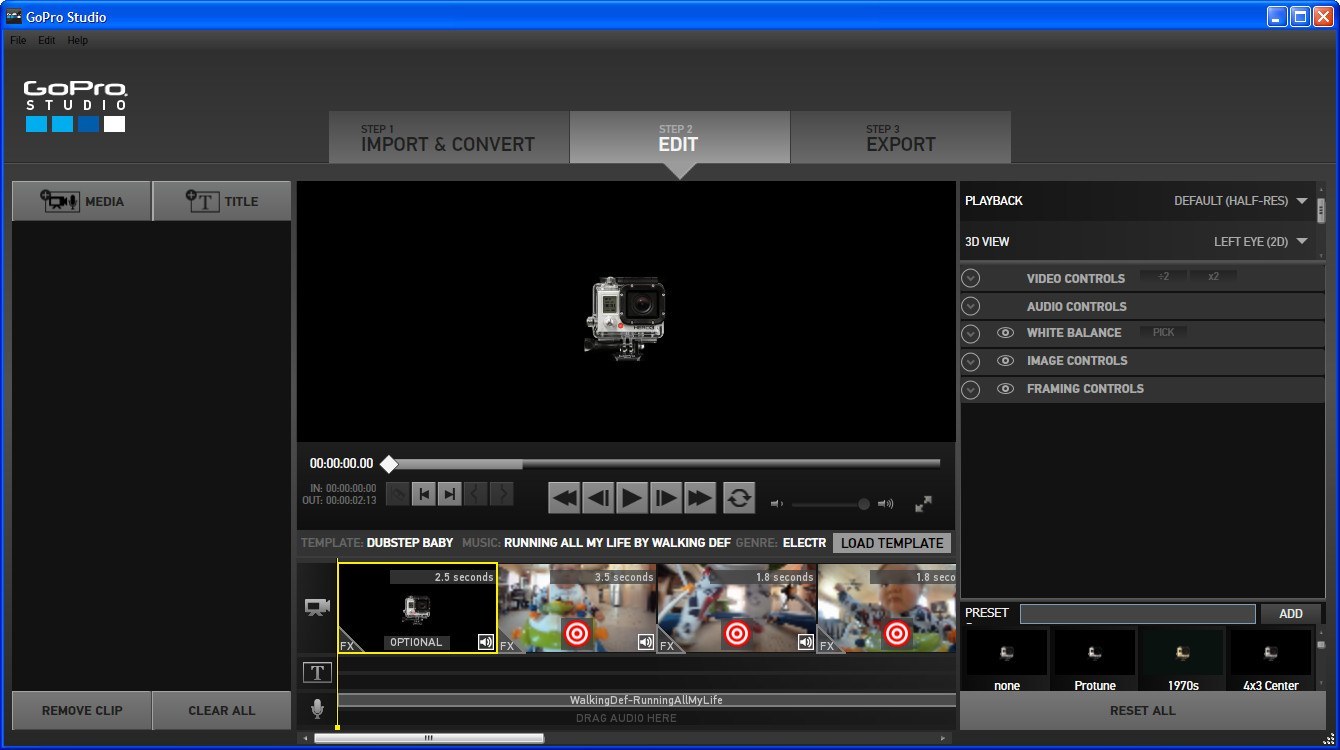1340x750 pixels.
Task: Enter fullscreen preview mode
Action: [x=923, y=504]
